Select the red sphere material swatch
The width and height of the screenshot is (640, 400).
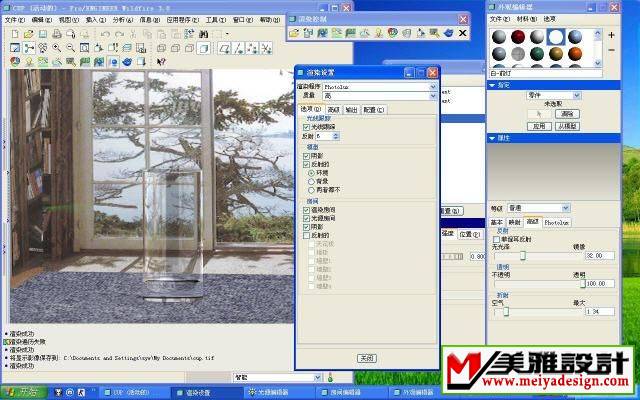pyautogui.click(x=518, y=37)
